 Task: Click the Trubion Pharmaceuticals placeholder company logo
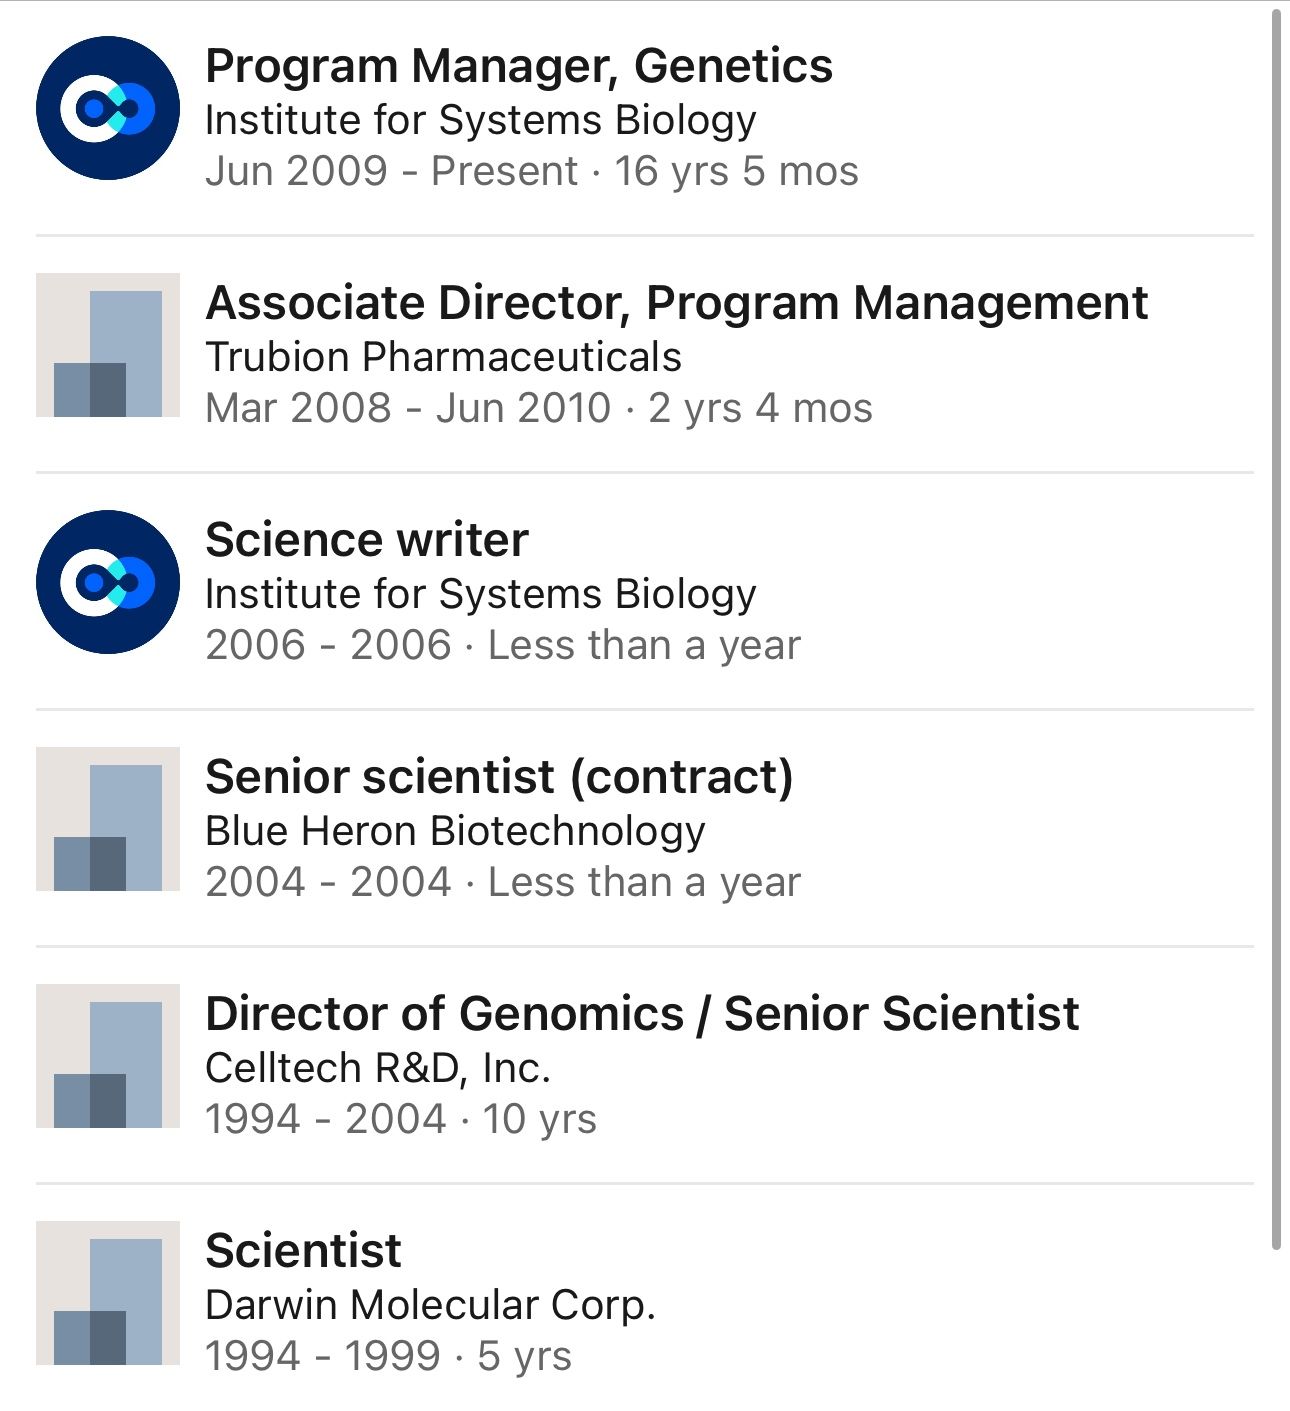pos(108,345)
